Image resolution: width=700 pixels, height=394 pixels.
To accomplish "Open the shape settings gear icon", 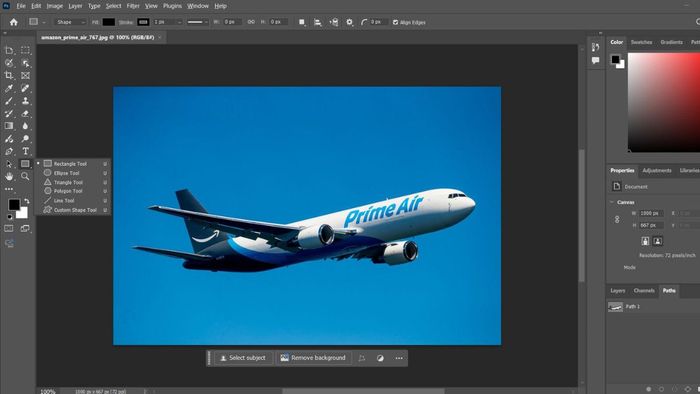I will click(x=349, y=22).
